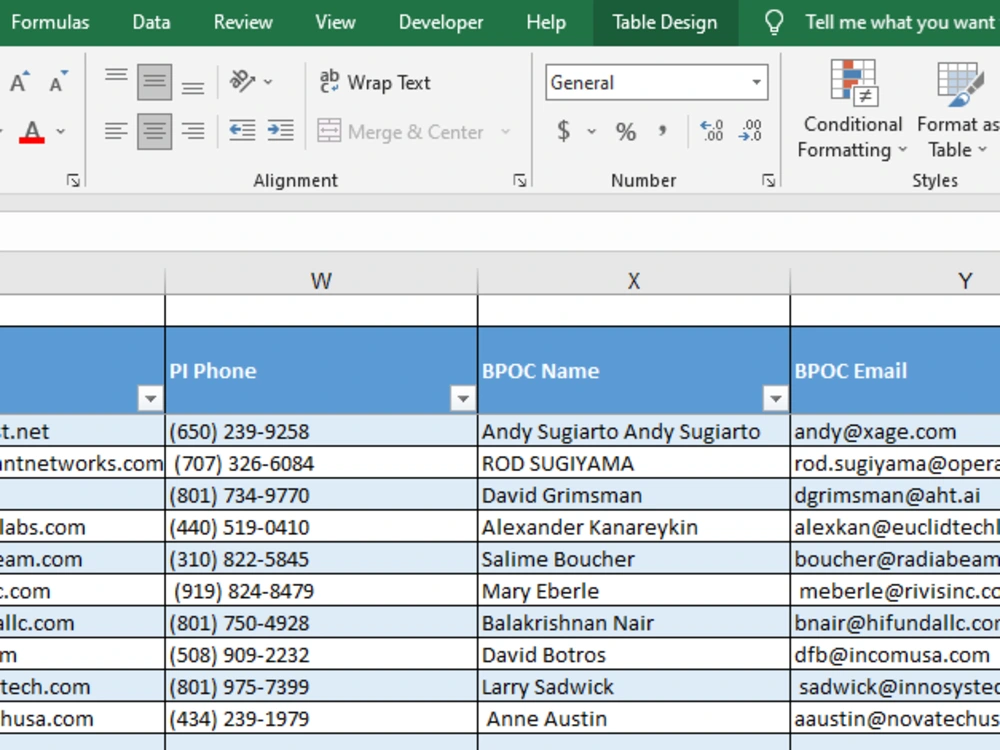
Task: Open Accounting format dropdown arrow
Action: click(x=592, y=131)
